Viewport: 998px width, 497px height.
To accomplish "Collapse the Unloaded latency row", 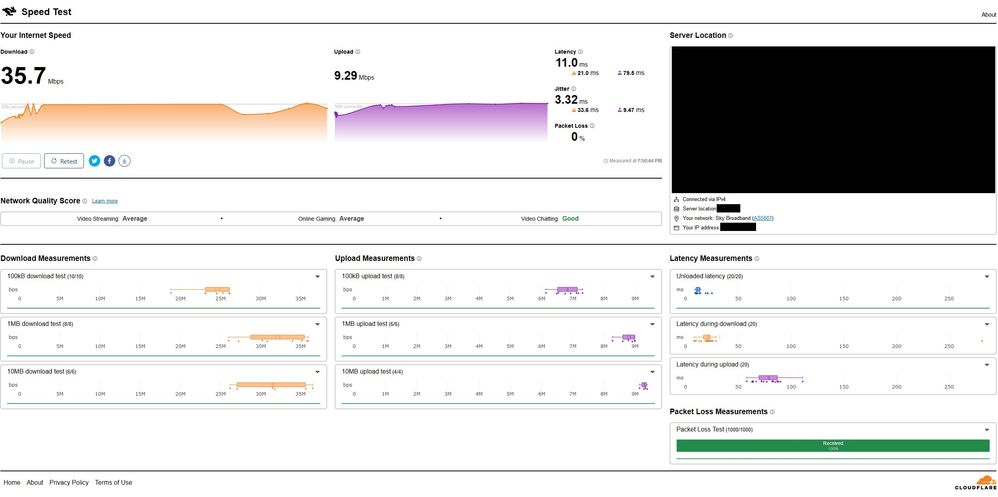I will [x=988, y=276].
